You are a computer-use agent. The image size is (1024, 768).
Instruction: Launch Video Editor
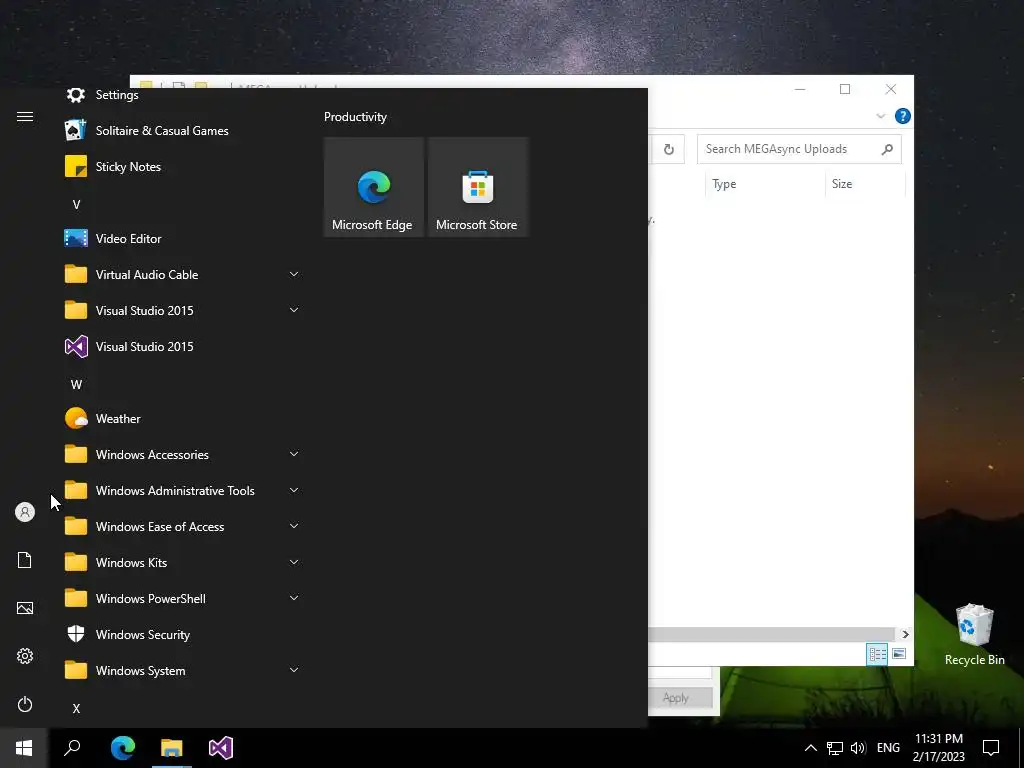pos(181,238)
